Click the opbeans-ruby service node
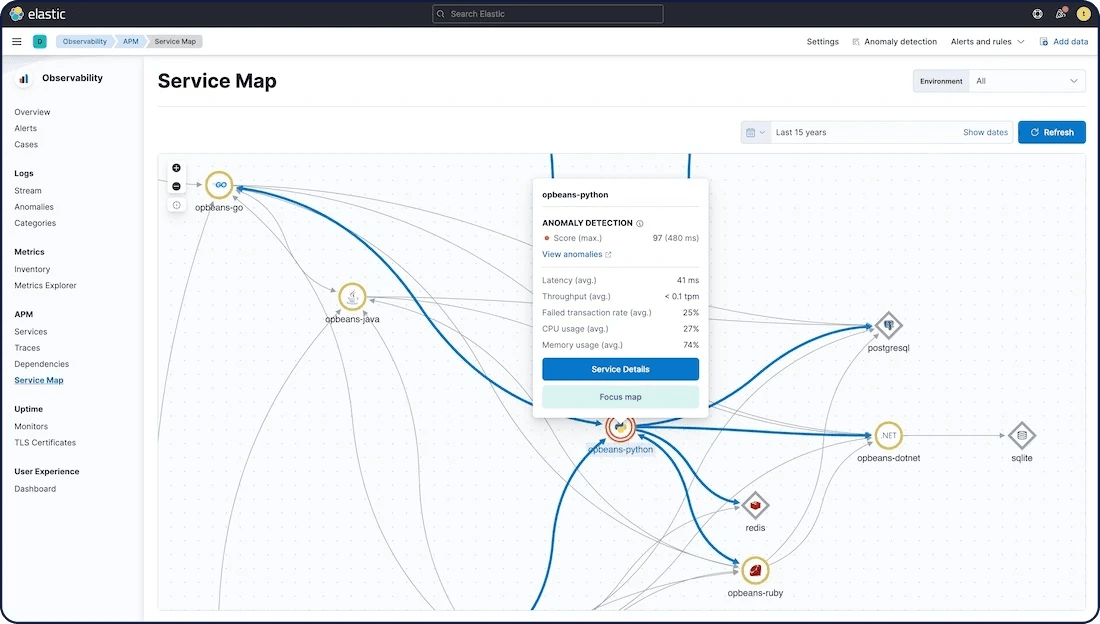Image resolution: width=1100 pixels, height=624 pixels. point(755,571)
